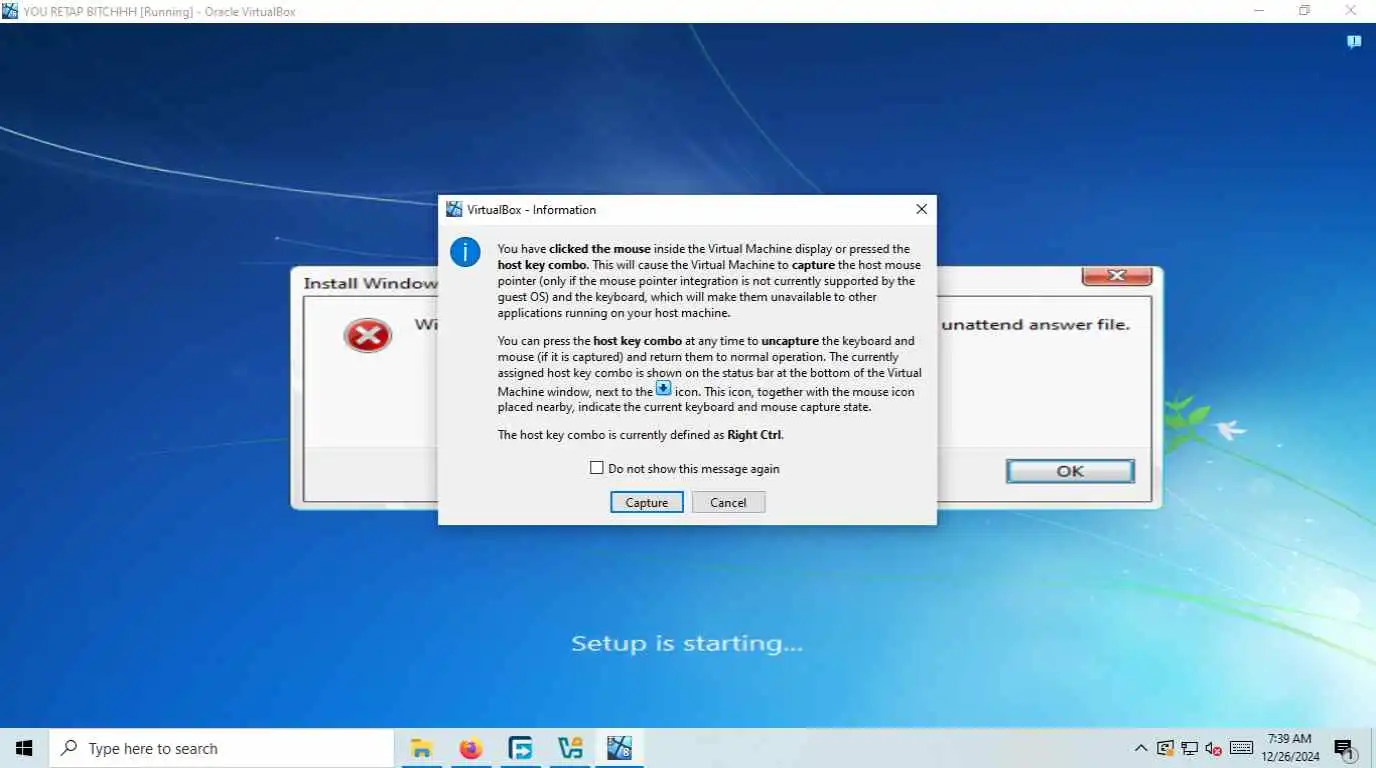
Task: Close the VirtualBox Information dialog
Action: pos(921,209)
